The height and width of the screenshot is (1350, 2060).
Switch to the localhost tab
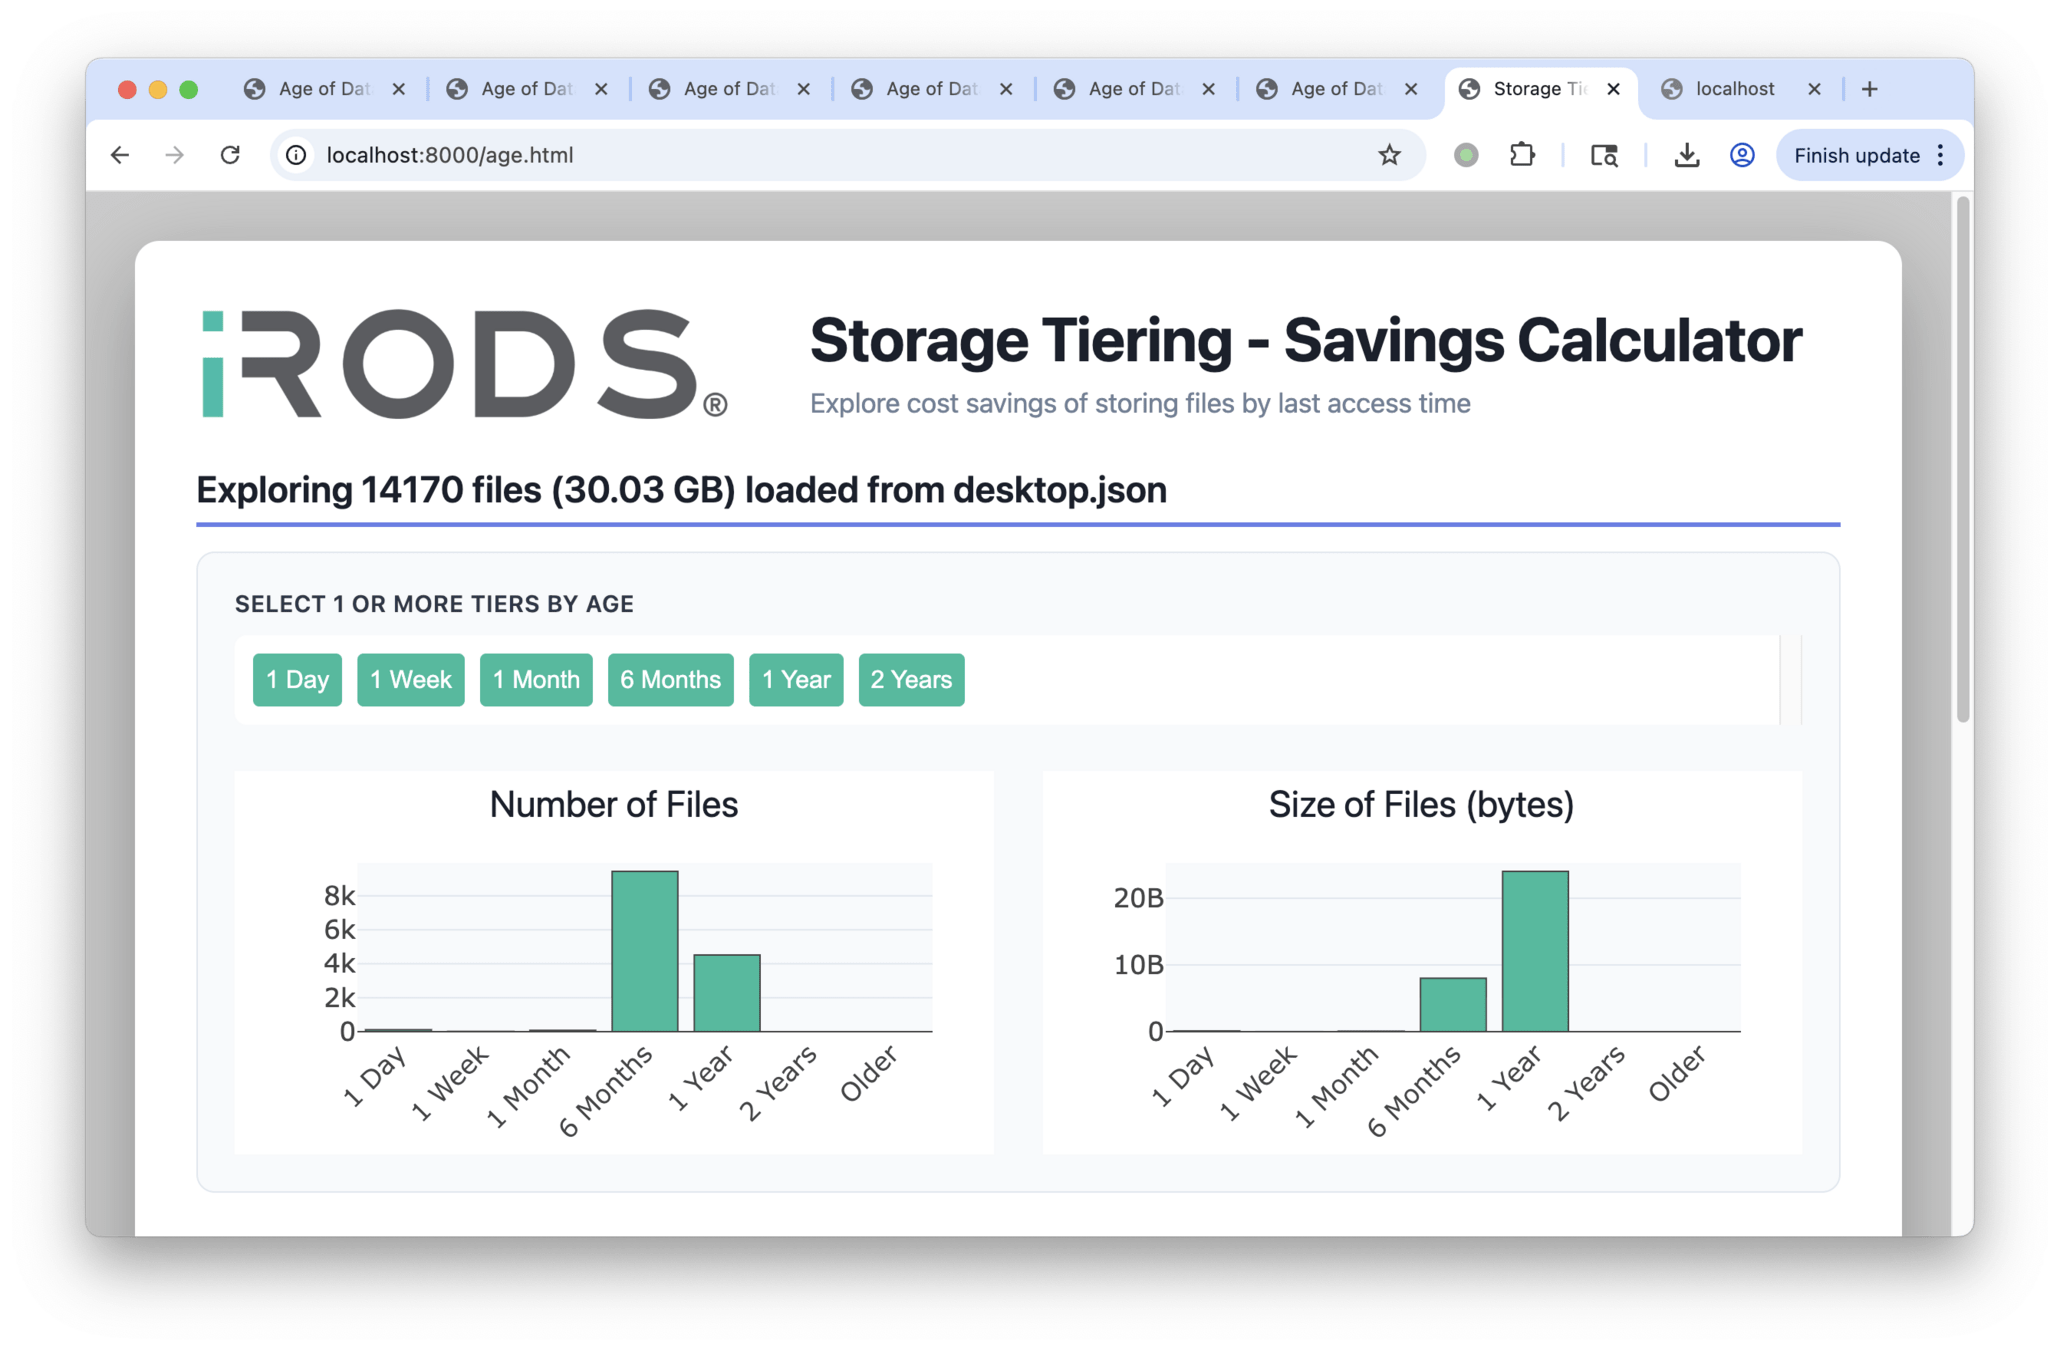pyautogui.click(x=1734, y=89)
